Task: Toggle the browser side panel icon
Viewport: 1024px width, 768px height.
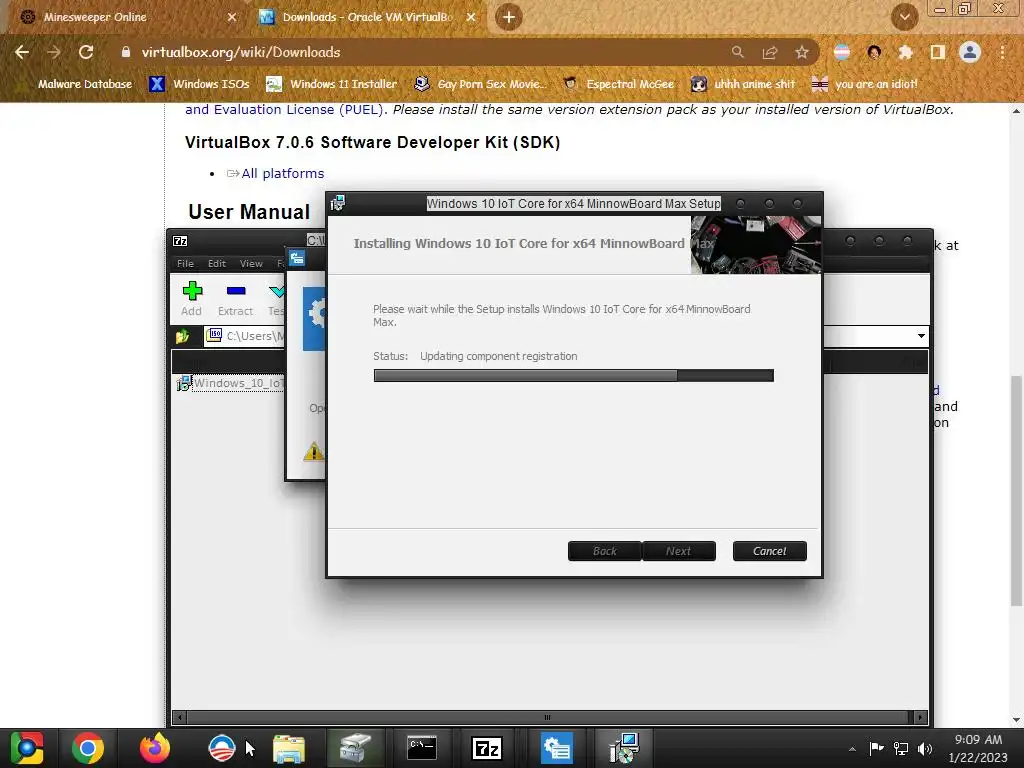Action: 938,52
